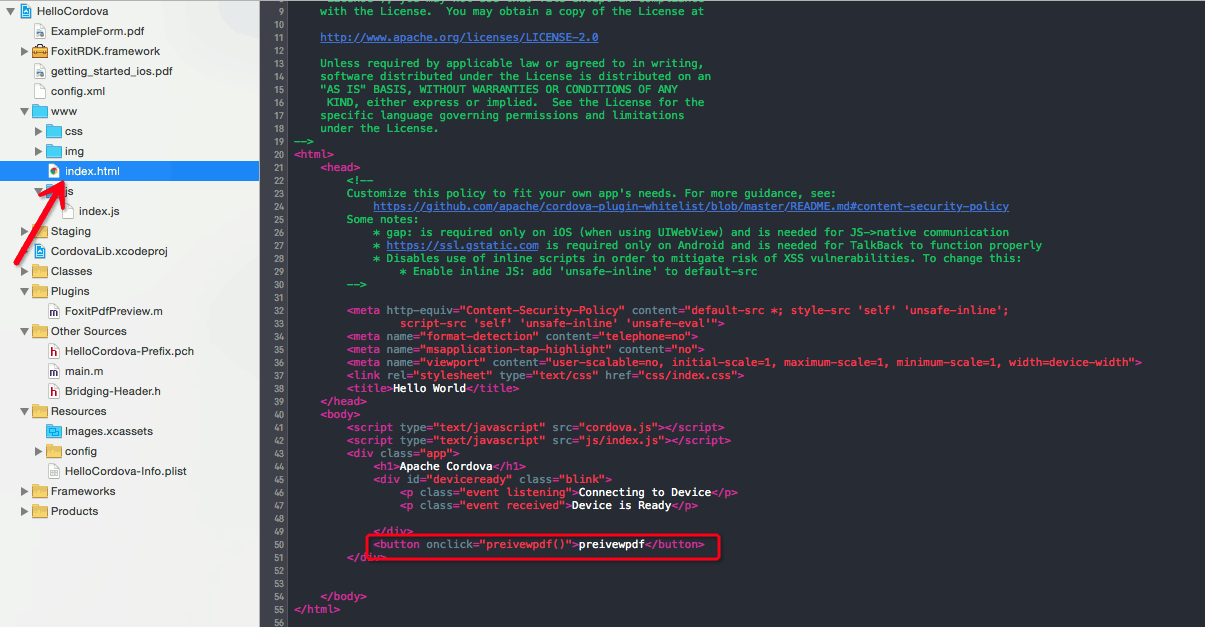Screen dimensions: 1205x627
Task: Click the index.js file icon
Action: [x=68, y=211]
